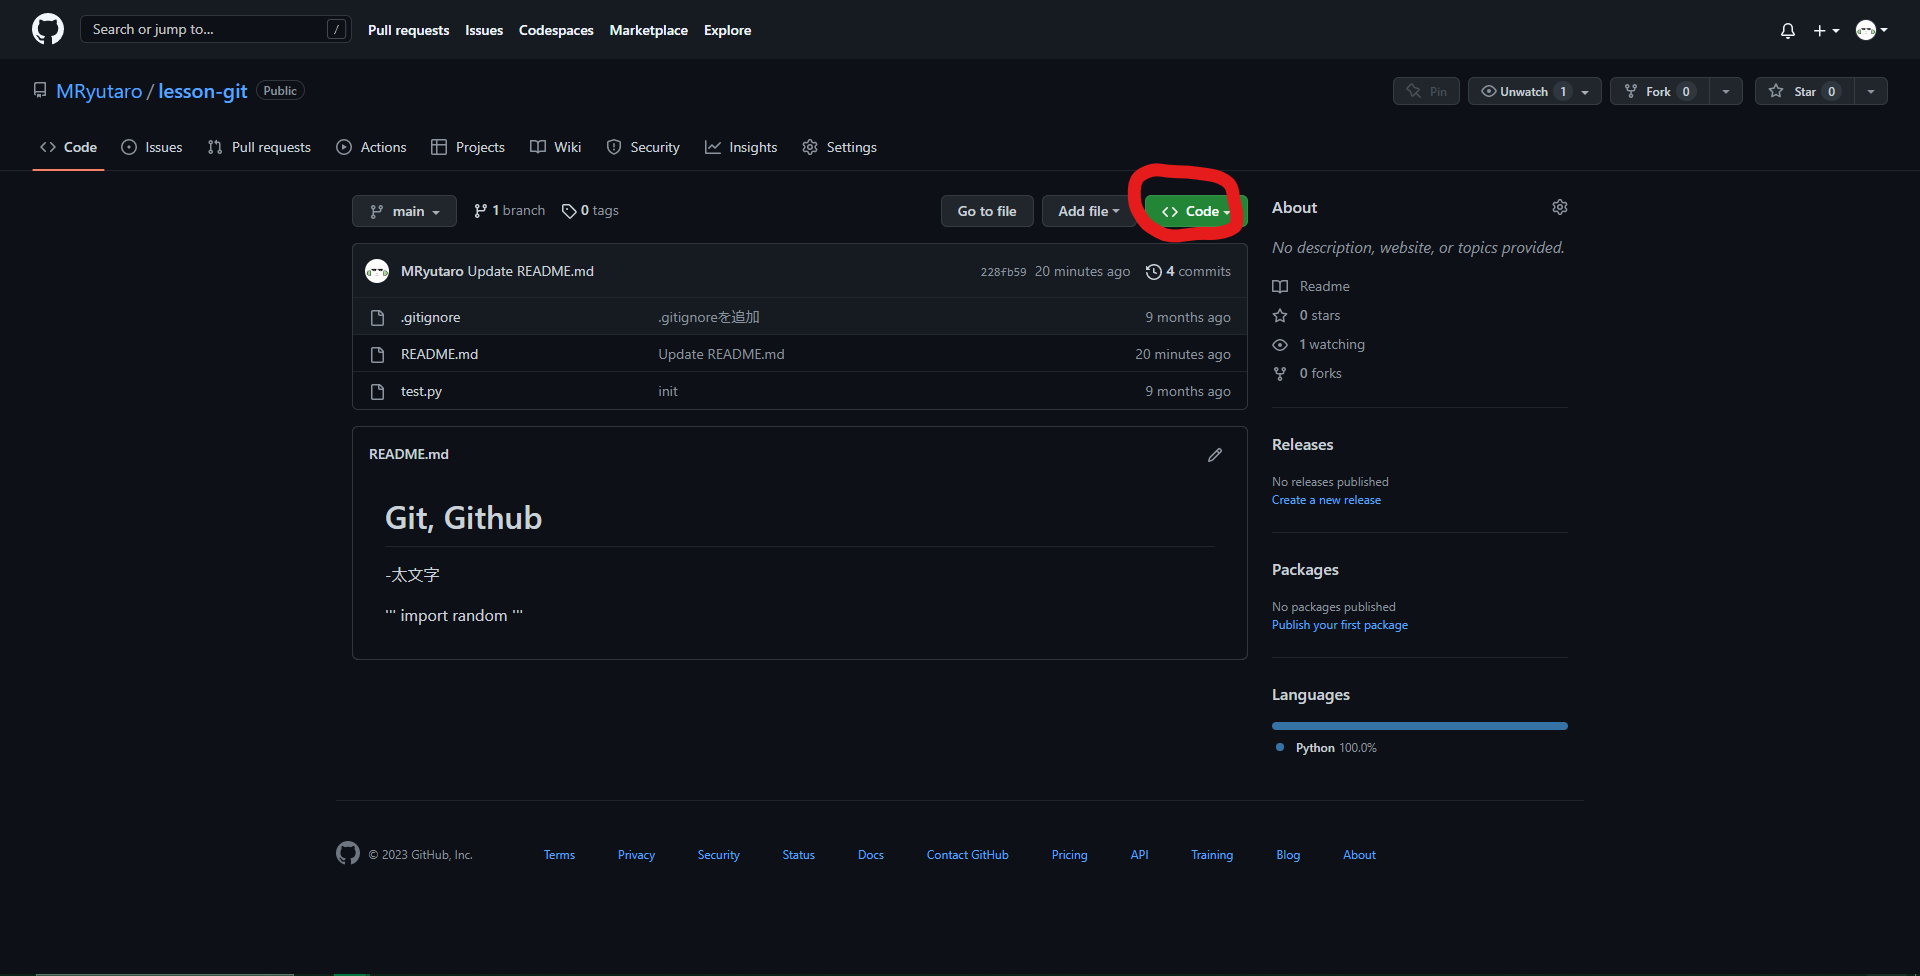Viewport: 1920px width, 976px height.
Task: Open the Add file dropdown
Action: (1089, 211)
